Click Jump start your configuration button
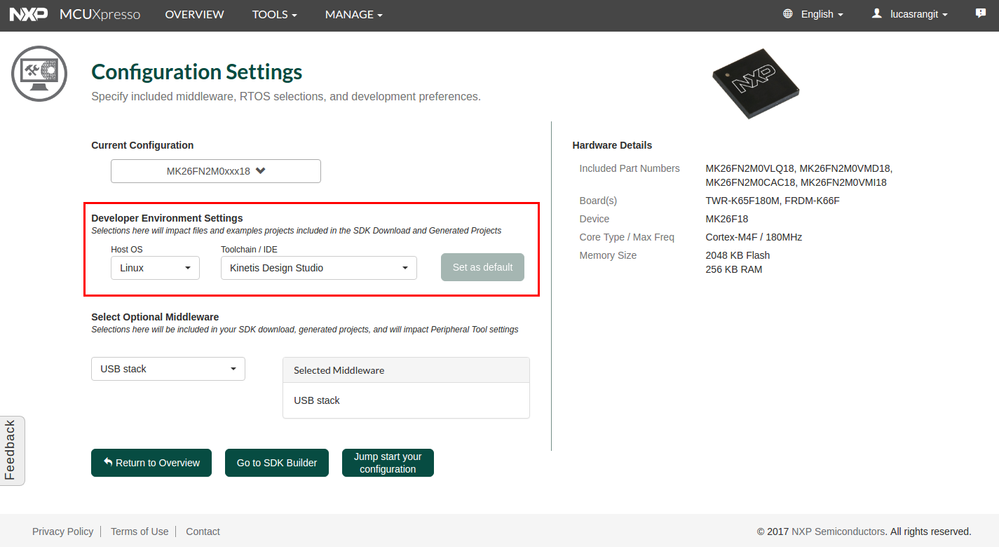 coord(387,463)
